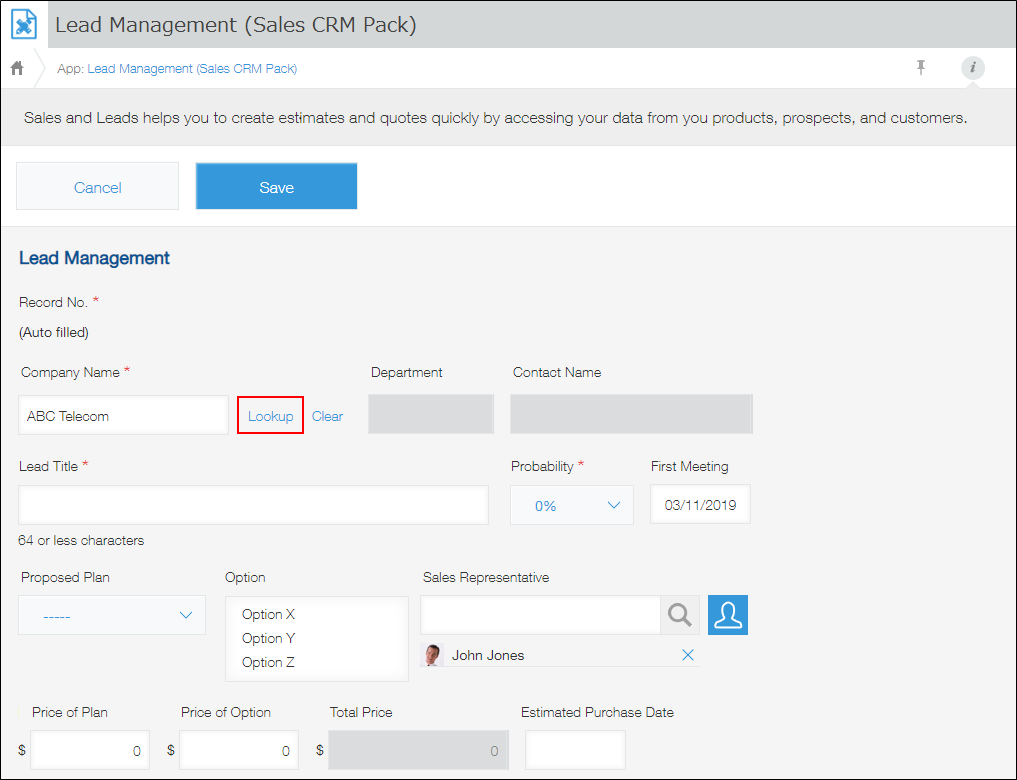This screenshot has width=1017, height=780.
Task: Select Option Y in the Option list
Action: pos(269,638)
